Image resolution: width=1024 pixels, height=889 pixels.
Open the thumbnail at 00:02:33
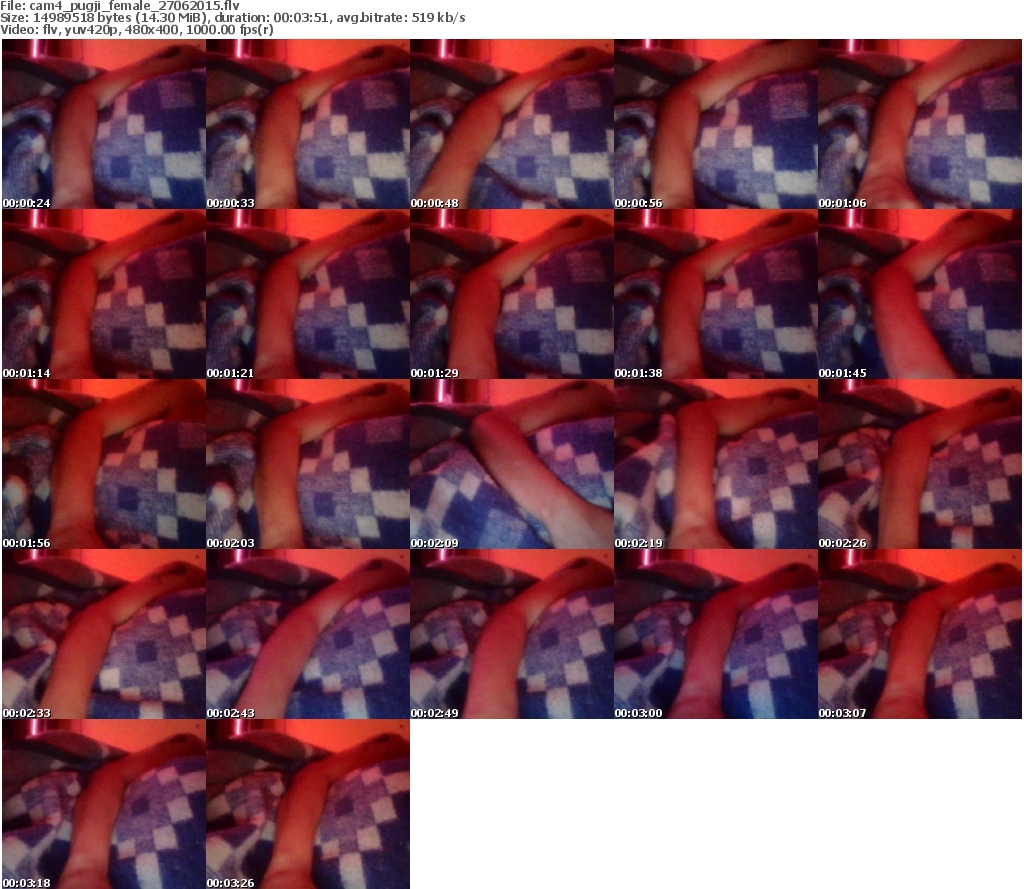pos(104,634)
